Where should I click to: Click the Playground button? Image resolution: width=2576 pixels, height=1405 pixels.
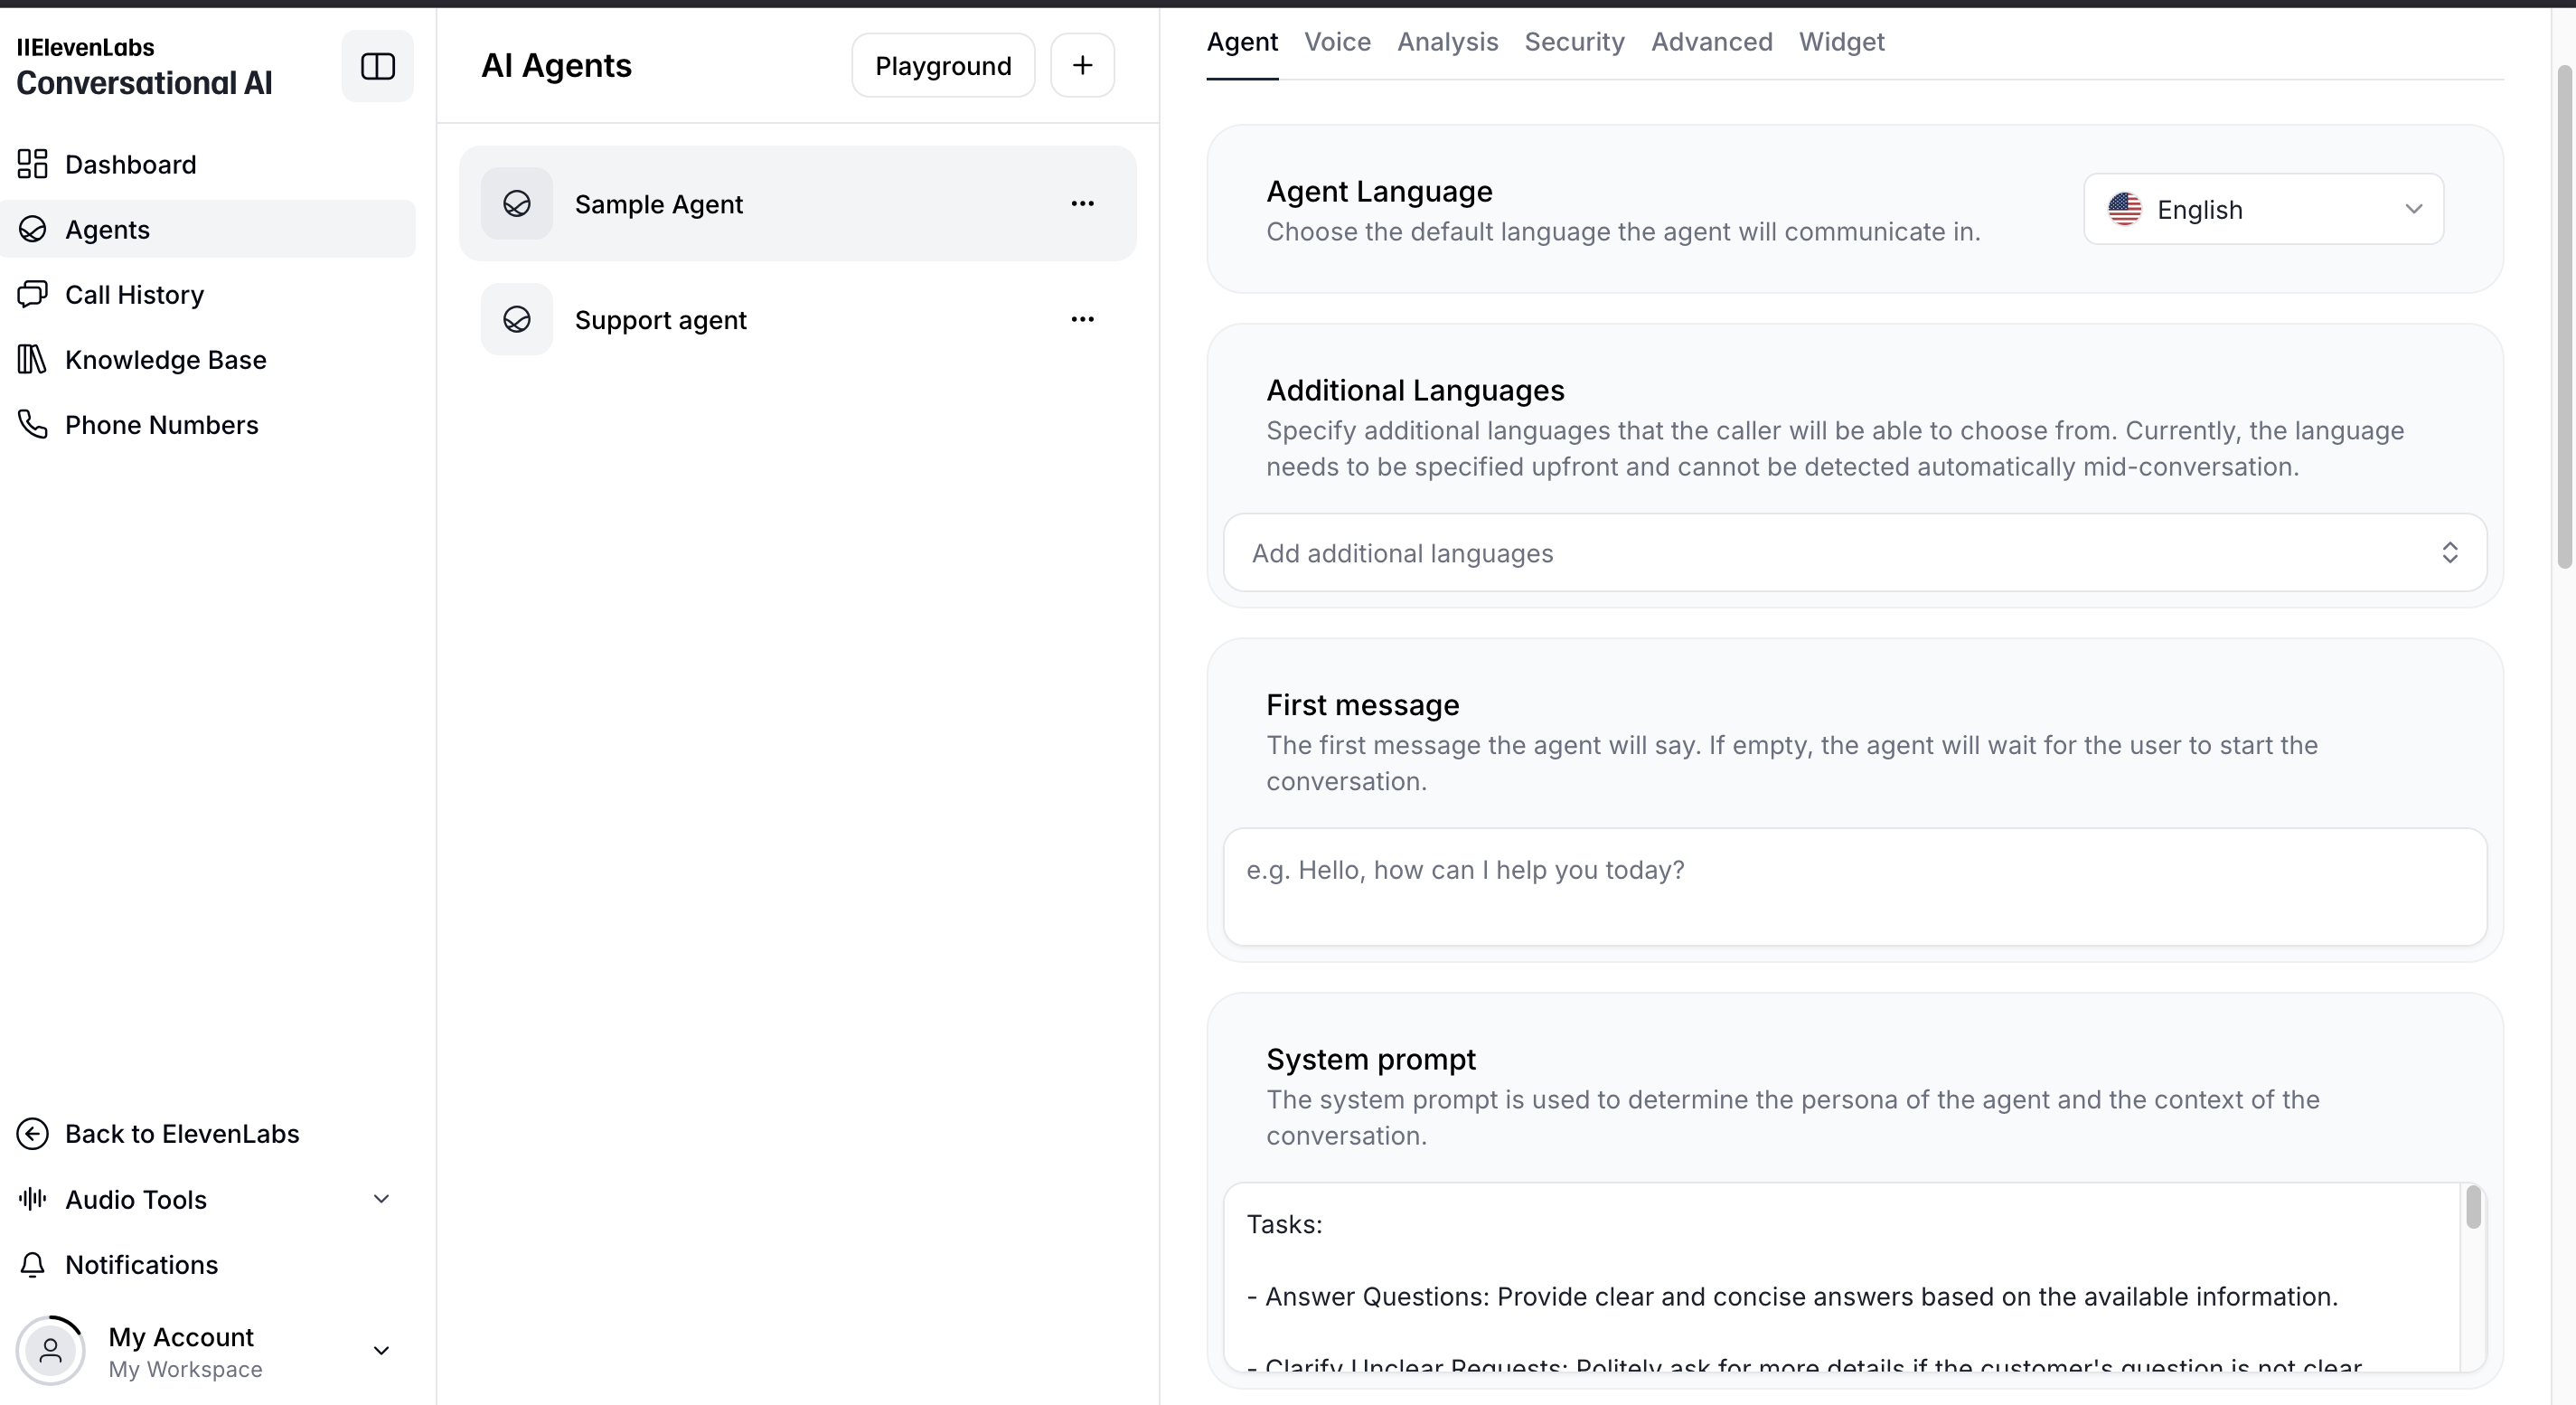pyautogui.click(x=944, y=64)
